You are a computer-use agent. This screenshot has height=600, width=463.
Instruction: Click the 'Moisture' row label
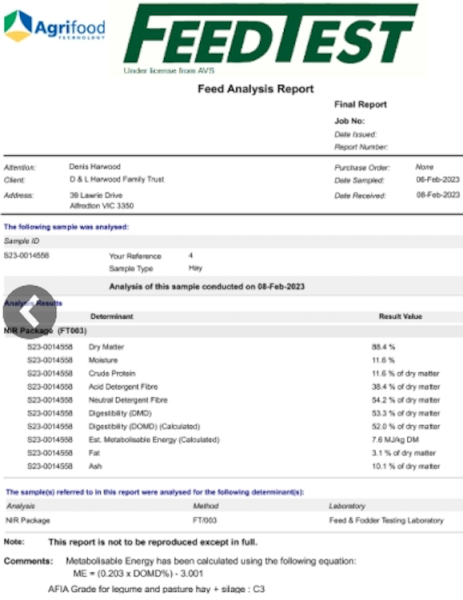[103, 360]
